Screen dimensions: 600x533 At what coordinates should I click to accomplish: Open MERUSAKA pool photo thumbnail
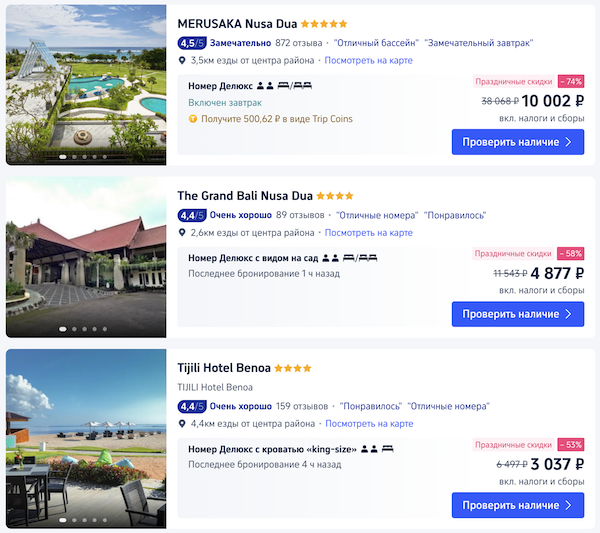click(x=86, y=85)
